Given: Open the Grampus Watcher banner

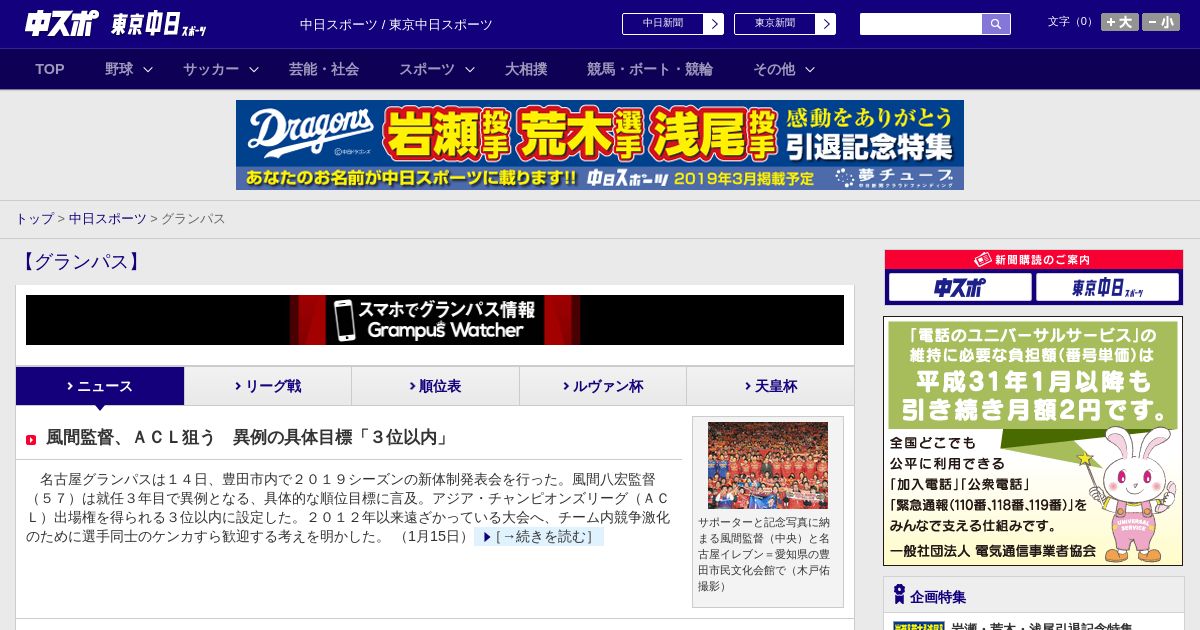Looking at the screenshot, I should point(435,320).
